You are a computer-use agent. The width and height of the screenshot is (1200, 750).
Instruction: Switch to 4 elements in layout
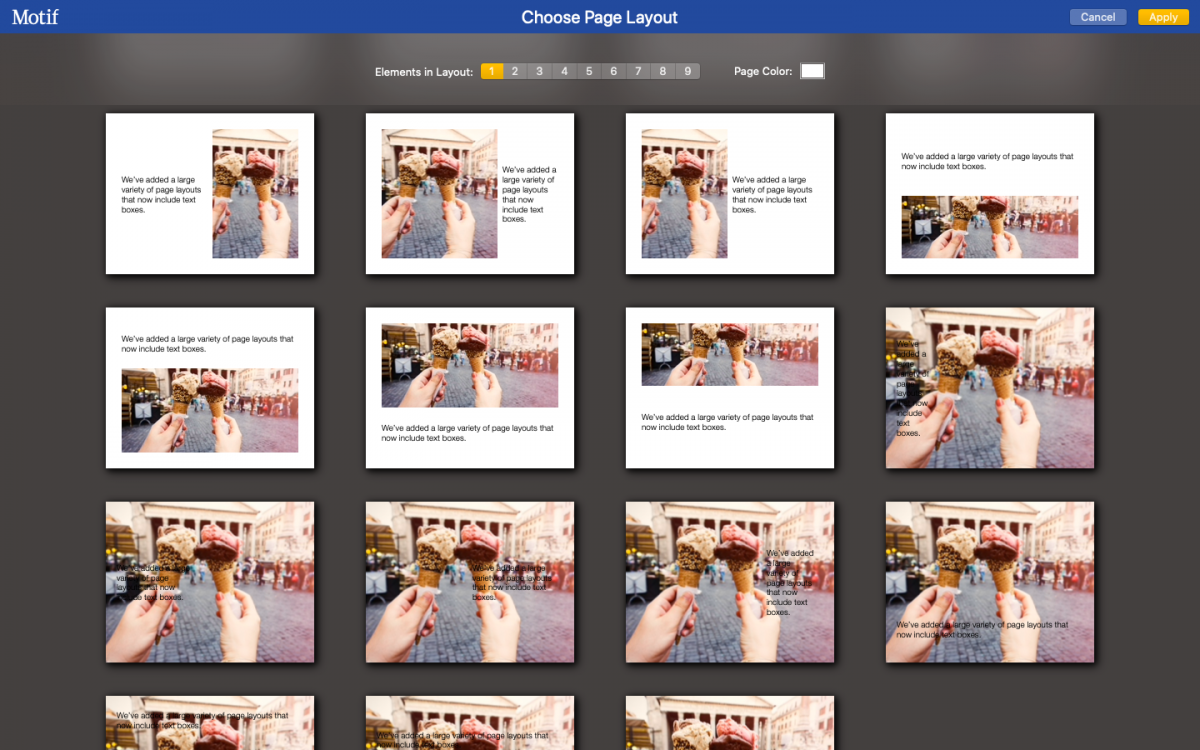pos(564,71)
